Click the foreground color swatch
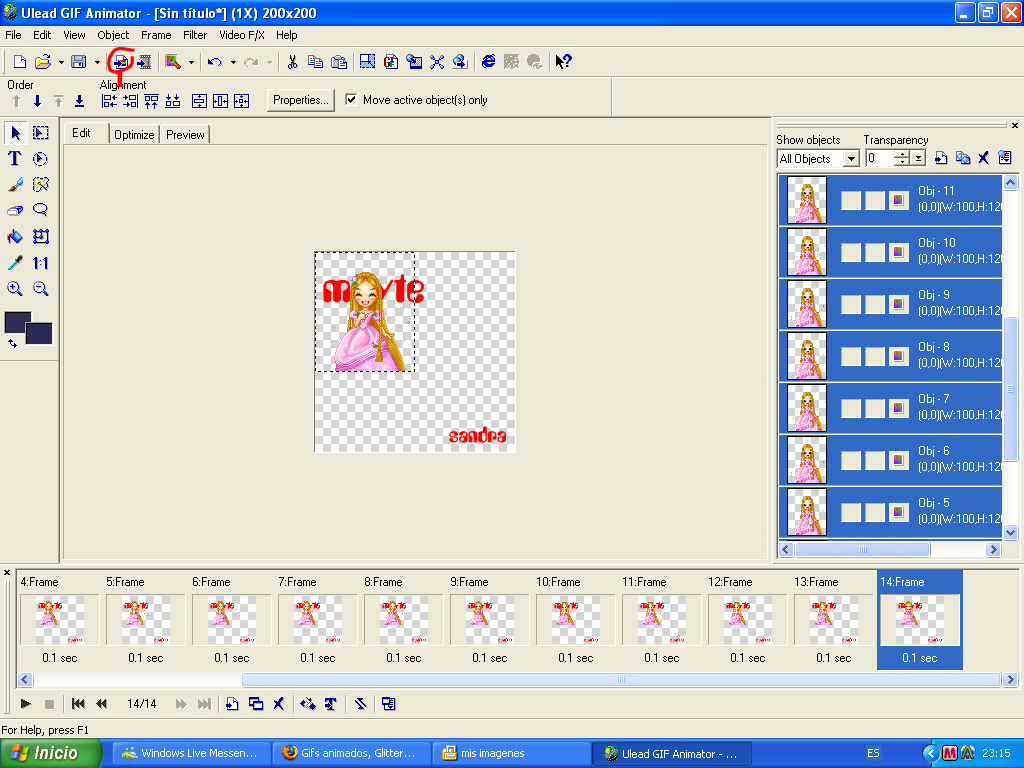This screenshot has height=768, width=1024. click(x=18, y=324)
